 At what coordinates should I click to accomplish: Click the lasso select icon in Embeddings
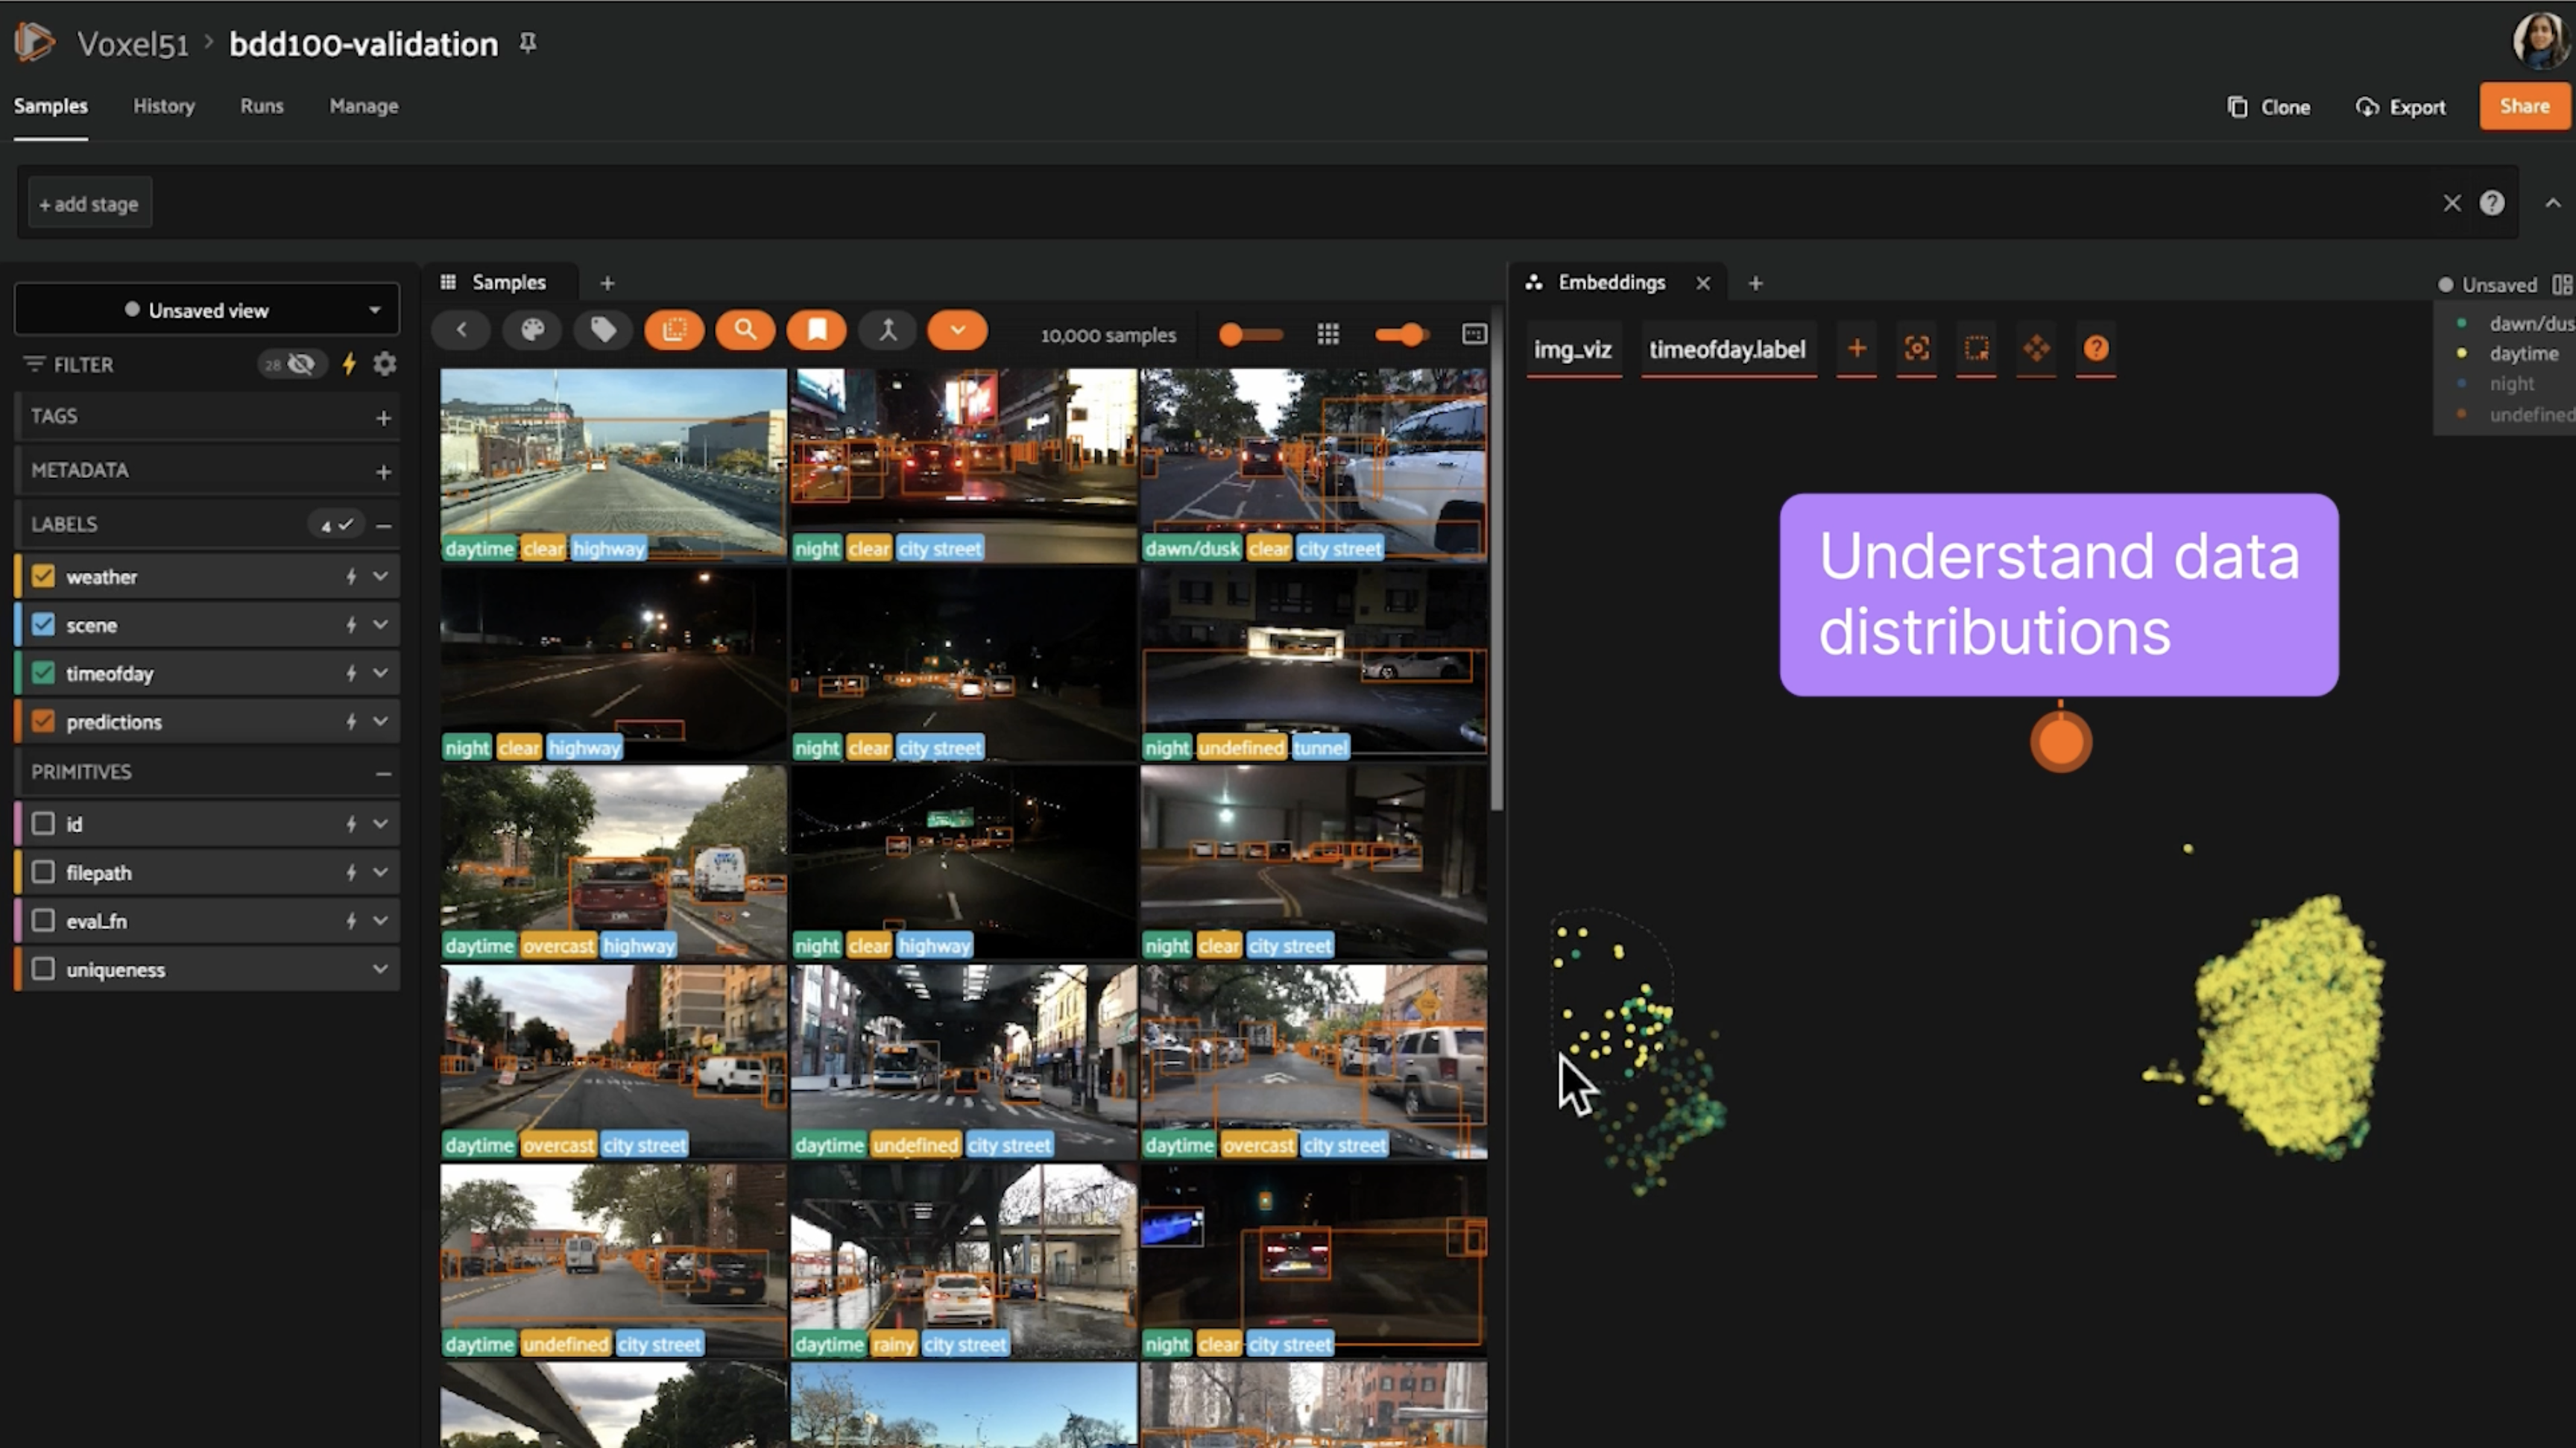click(1976, 349)
